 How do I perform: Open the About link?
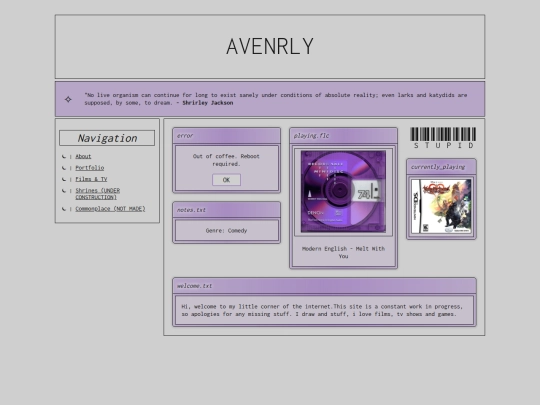83,156
